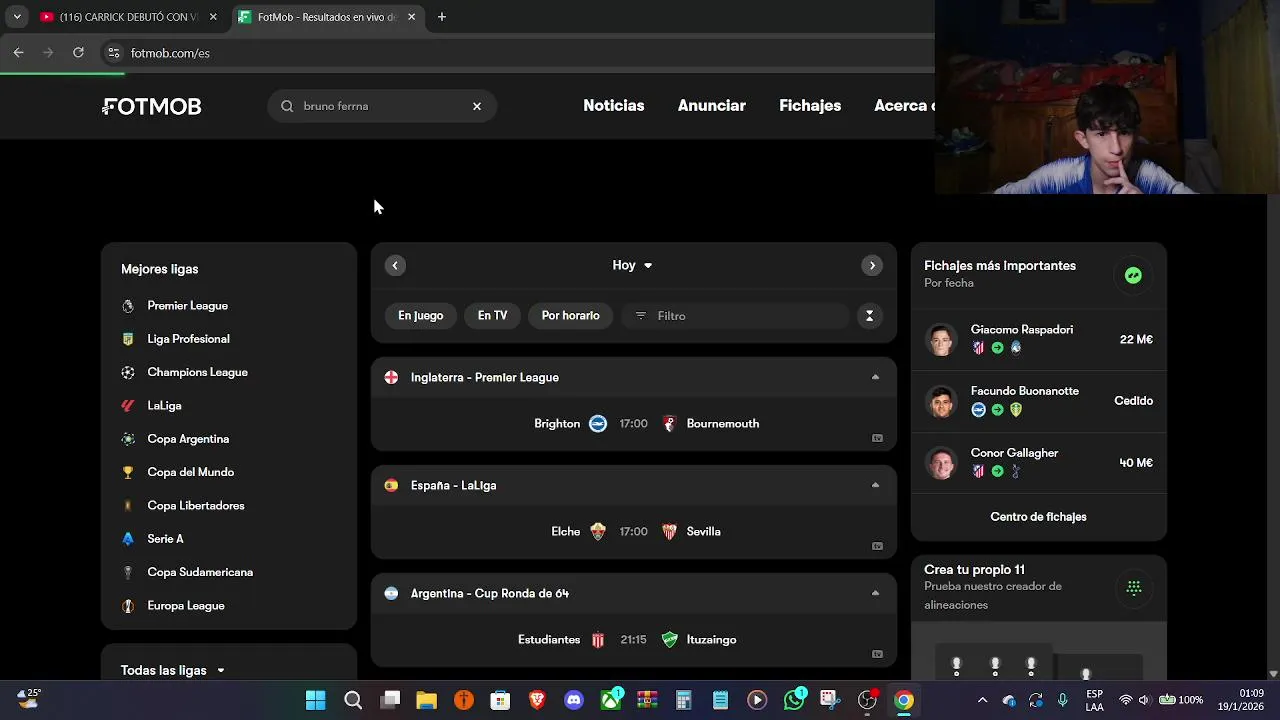Click Giacomo Raspadori player photo

[x=941, y=340]
